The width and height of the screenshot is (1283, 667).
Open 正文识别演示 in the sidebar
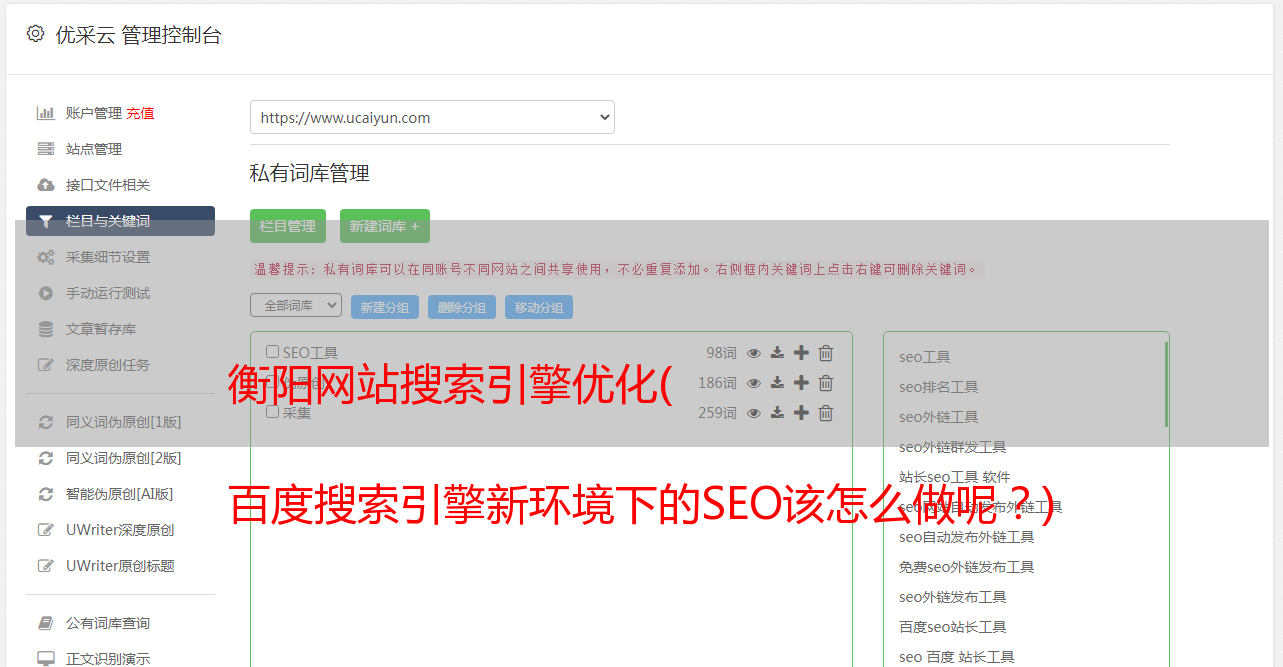click(108, 659)
